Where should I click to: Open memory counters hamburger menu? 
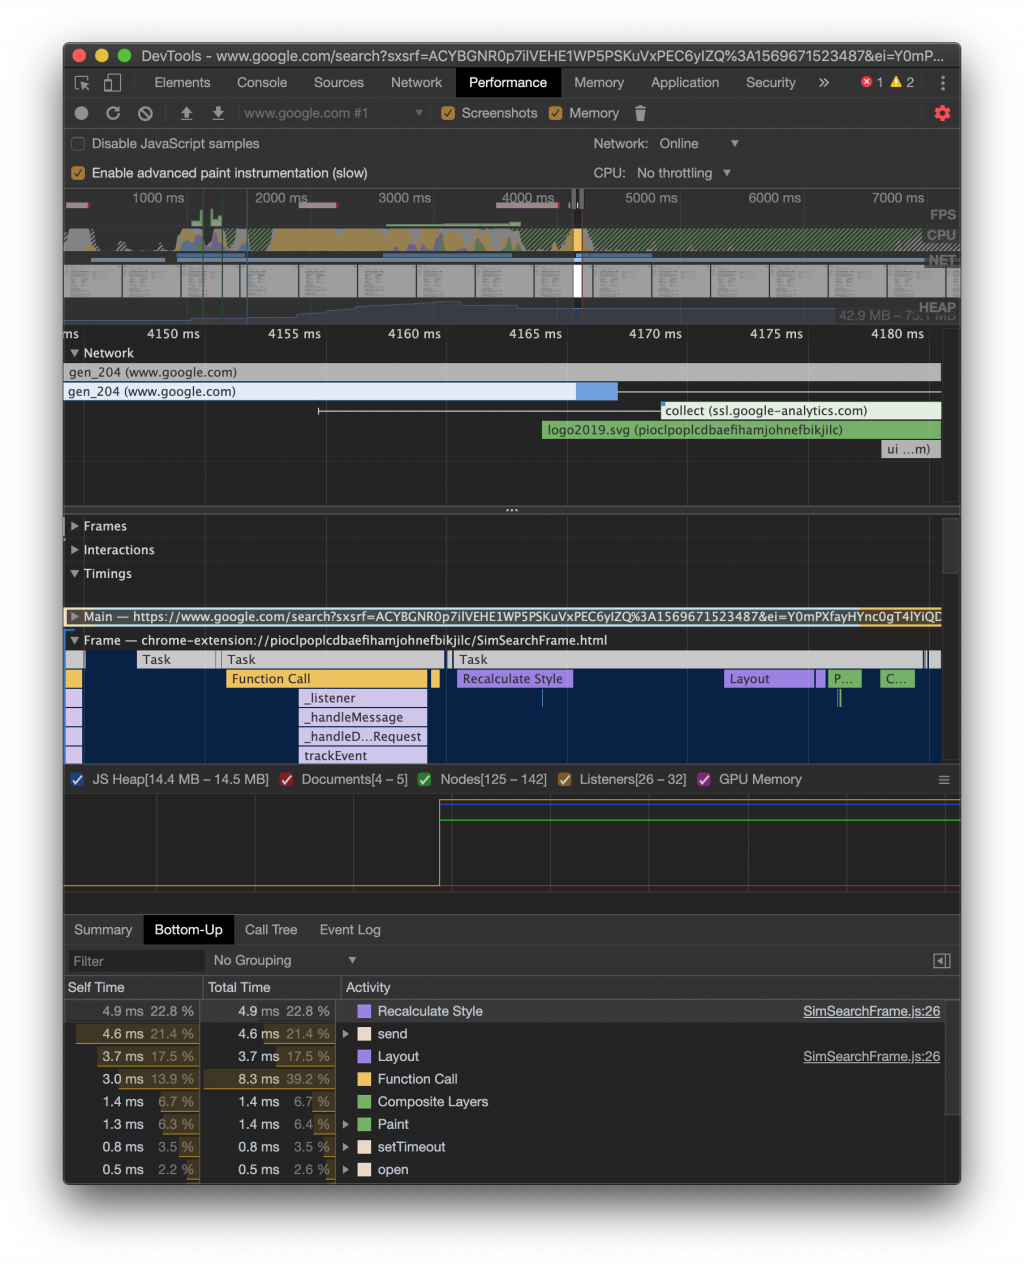(944, 780)
